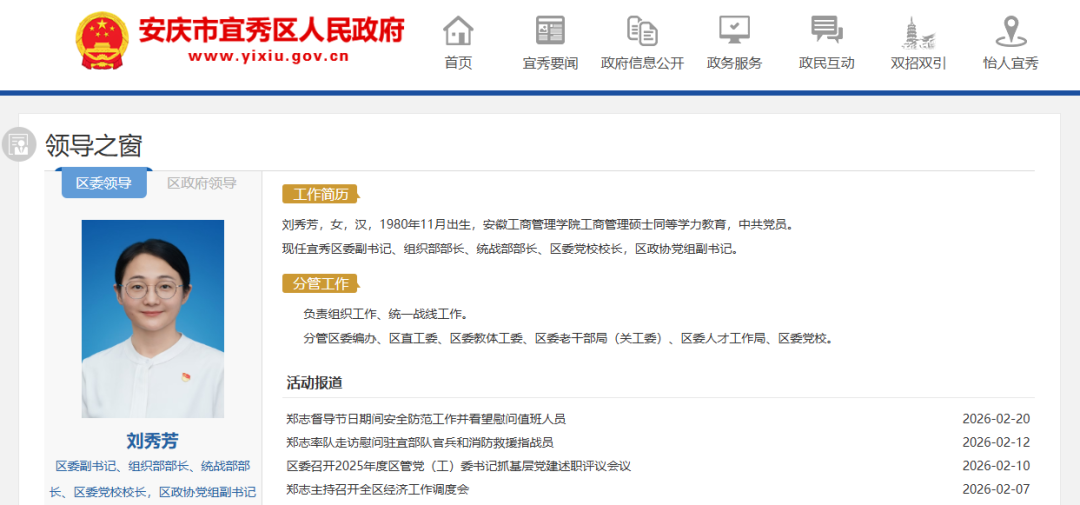Viewport: 1080px width, 505px height.
Task: Click the 双招双引 pagoda icon
Action: coord(918,32)
